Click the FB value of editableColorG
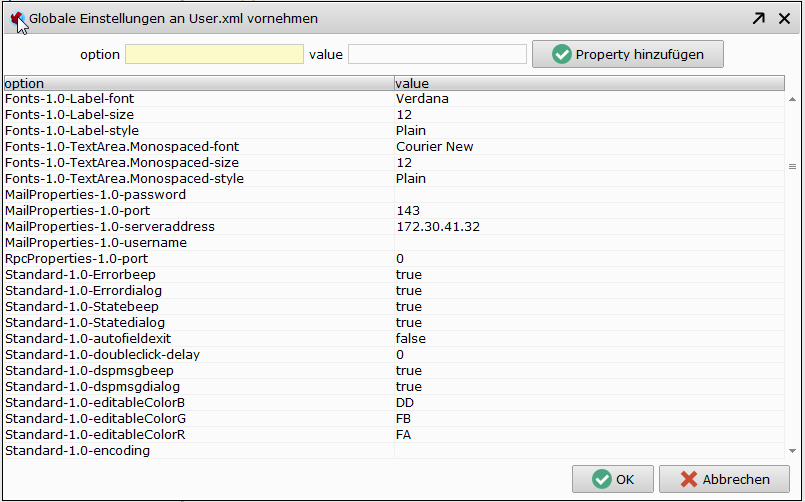805x502 pixels. click(404, 419)
